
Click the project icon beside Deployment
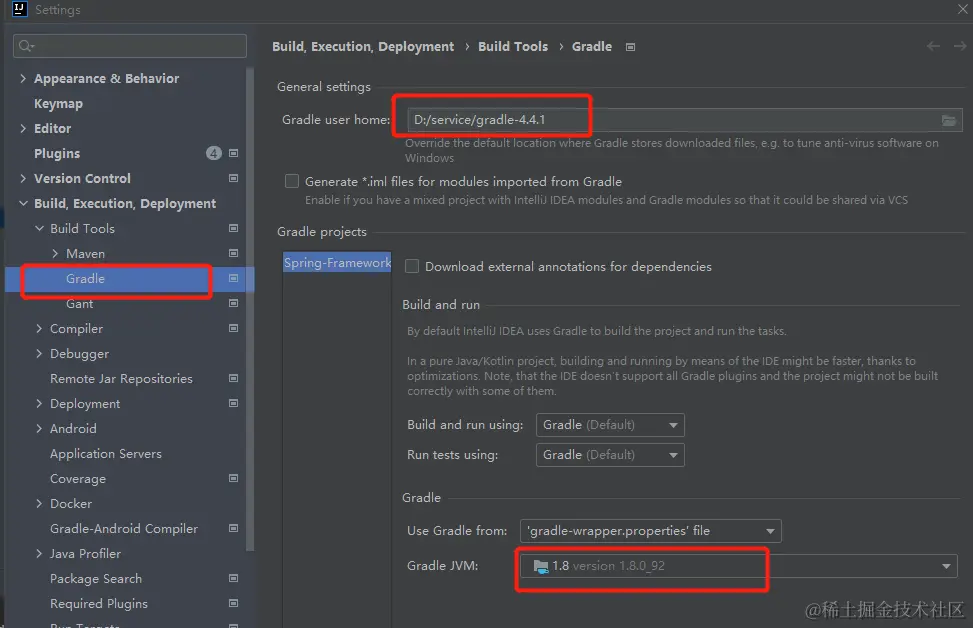(233, 403)
